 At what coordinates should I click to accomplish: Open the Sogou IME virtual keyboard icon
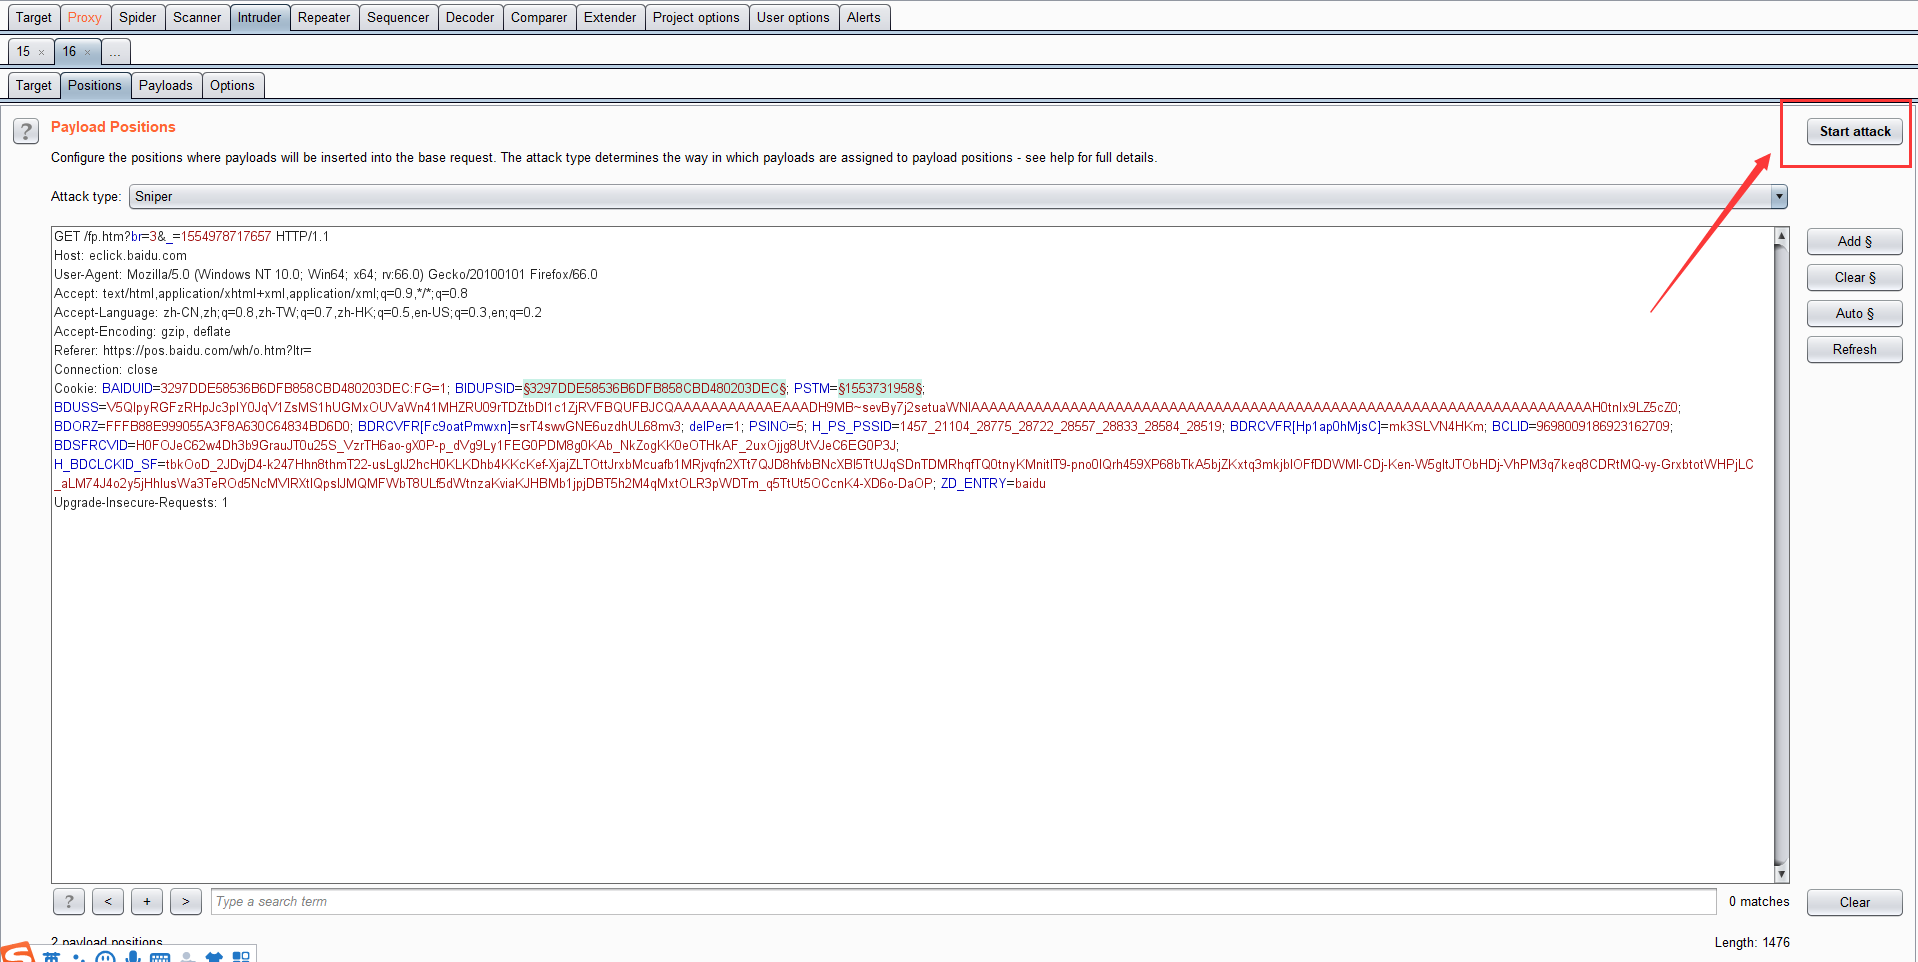(160, 957)
